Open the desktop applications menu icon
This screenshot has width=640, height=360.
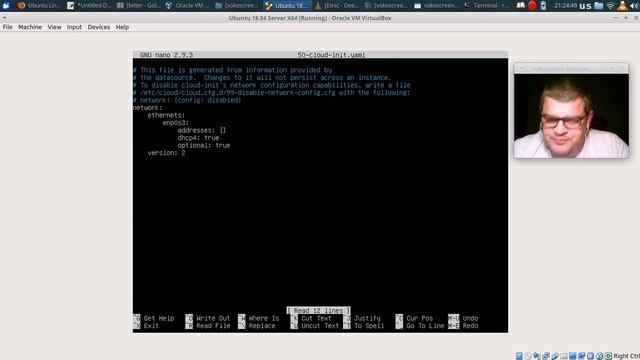6,5
